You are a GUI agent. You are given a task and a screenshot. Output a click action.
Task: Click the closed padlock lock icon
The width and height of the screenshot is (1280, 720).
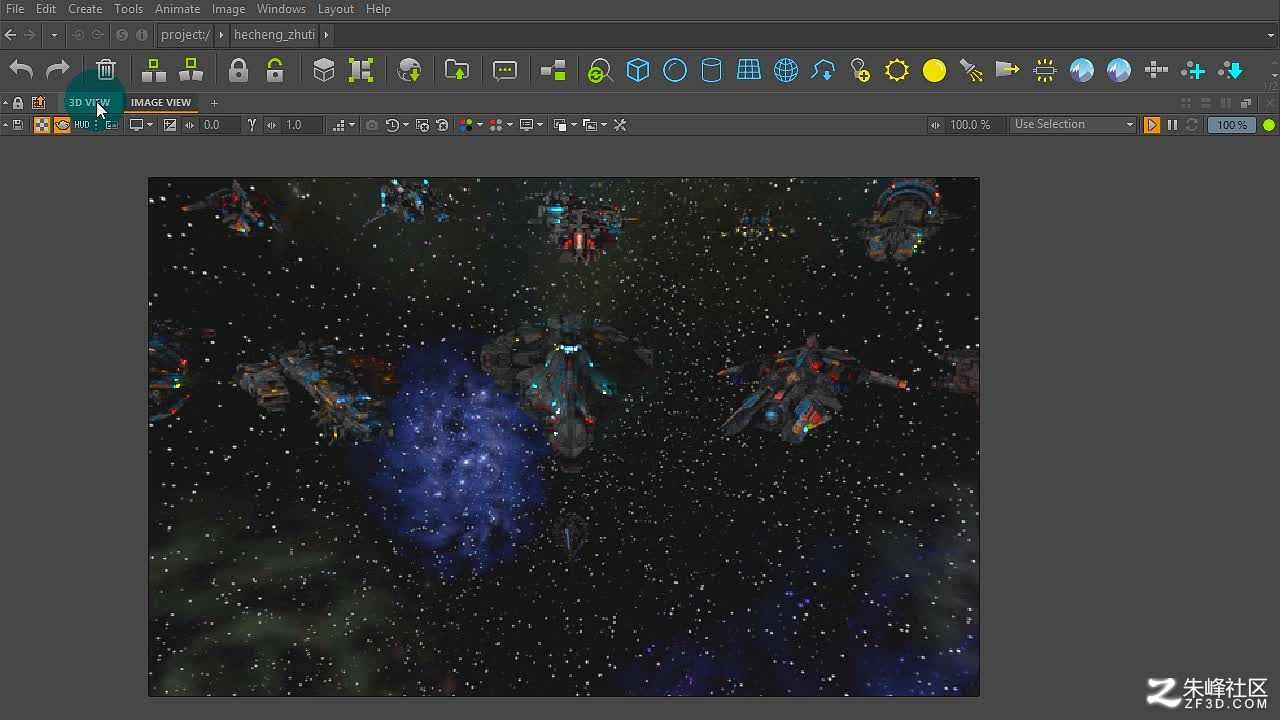click(x=238, y=70)
